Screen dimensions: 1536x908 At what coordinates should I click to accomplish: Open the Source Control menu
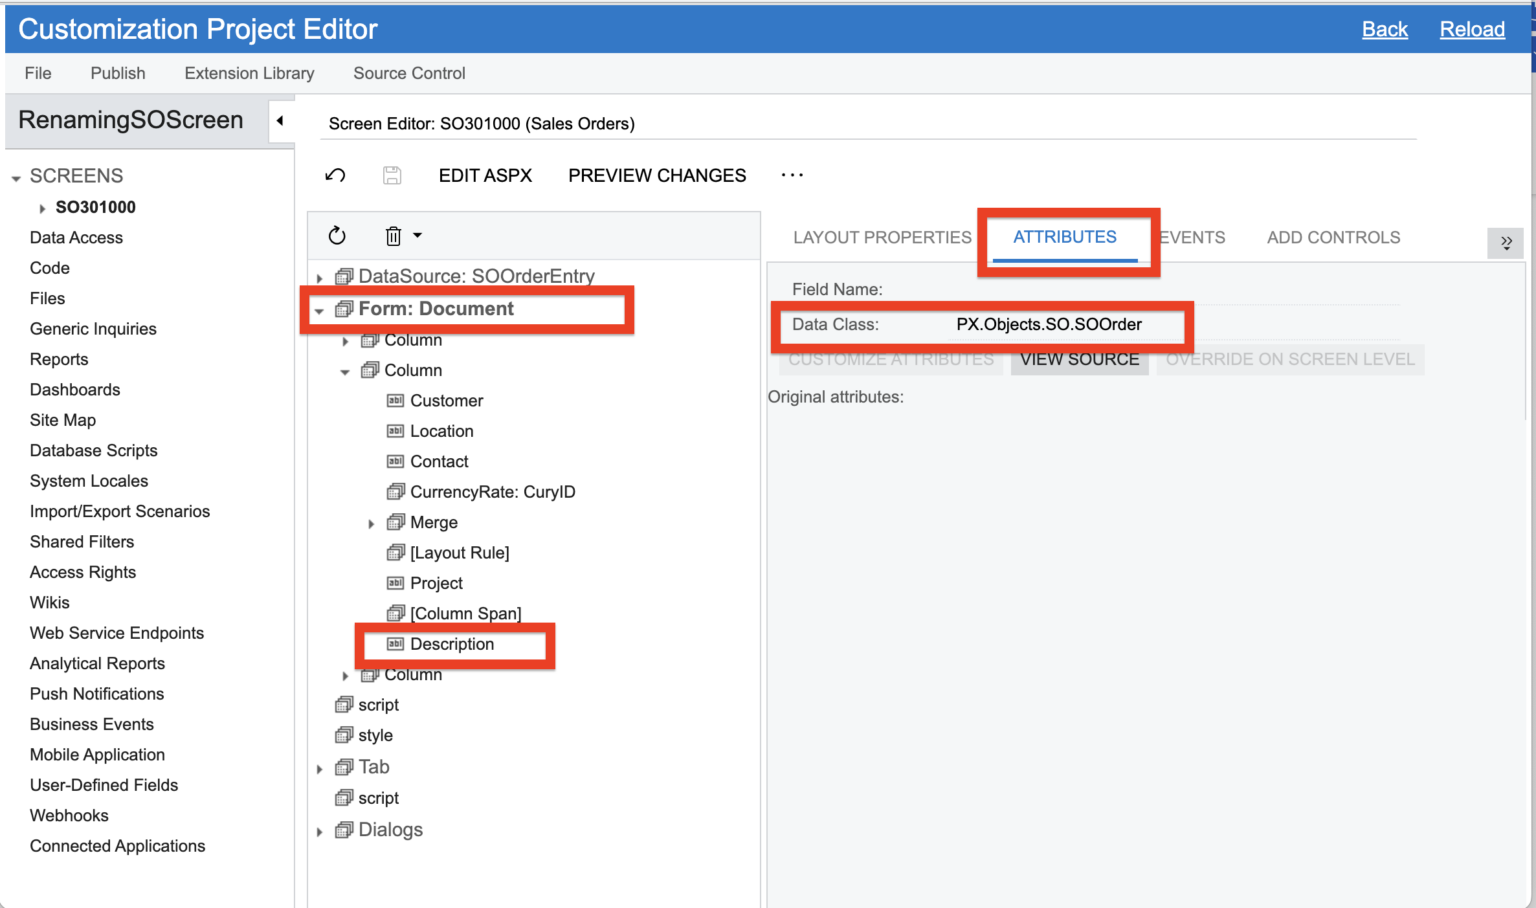coord(409,73)
